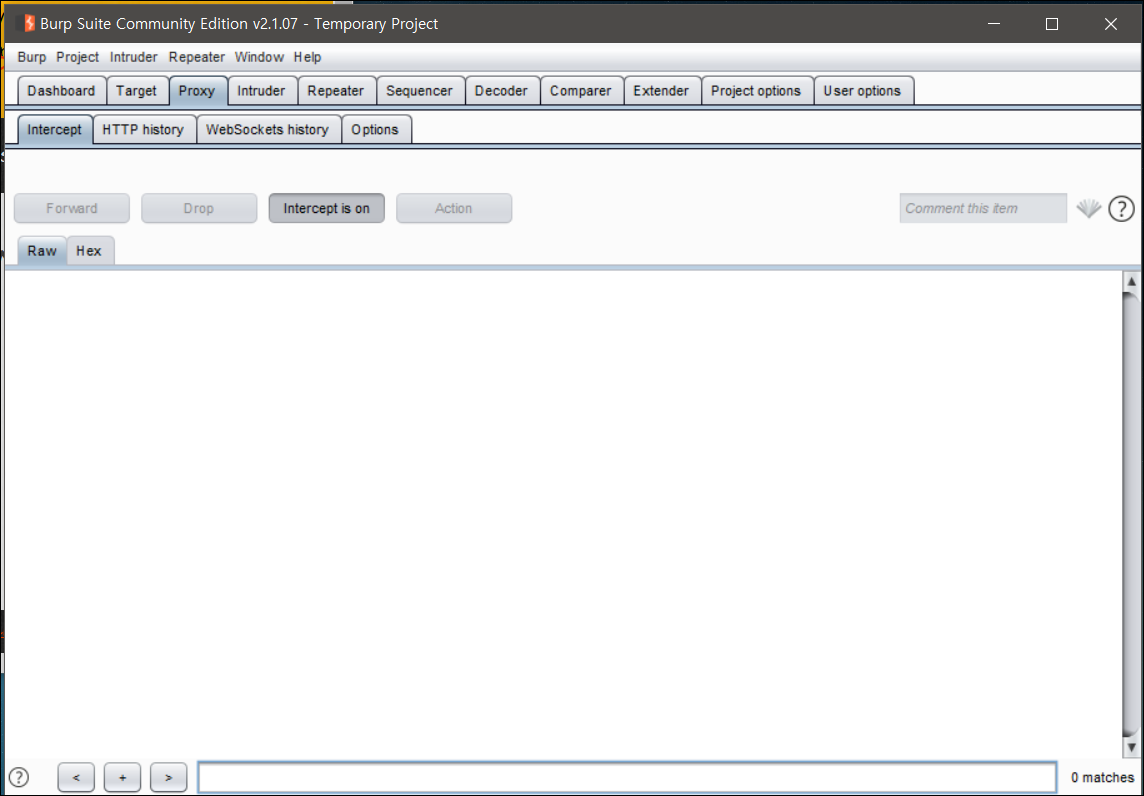Click the search help question mark icon

(x=19, y=778)
